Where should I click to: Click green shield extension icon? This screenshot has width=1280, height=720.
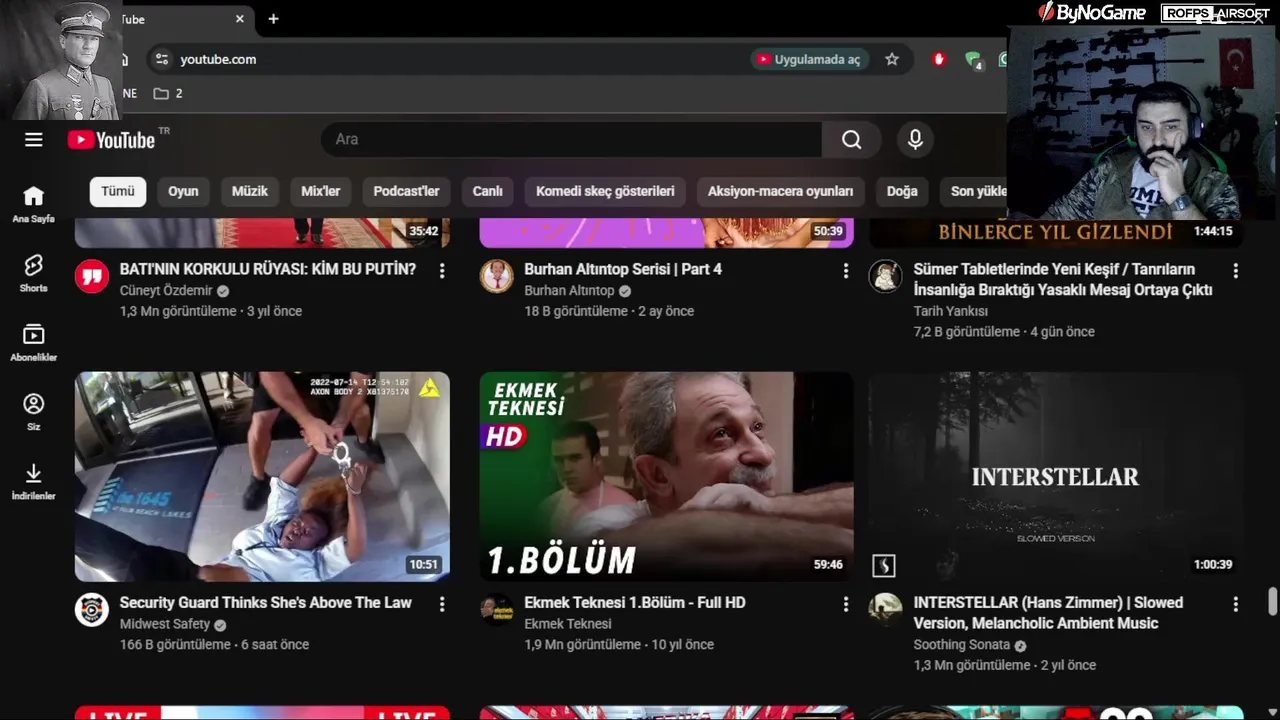coord(973,60)
